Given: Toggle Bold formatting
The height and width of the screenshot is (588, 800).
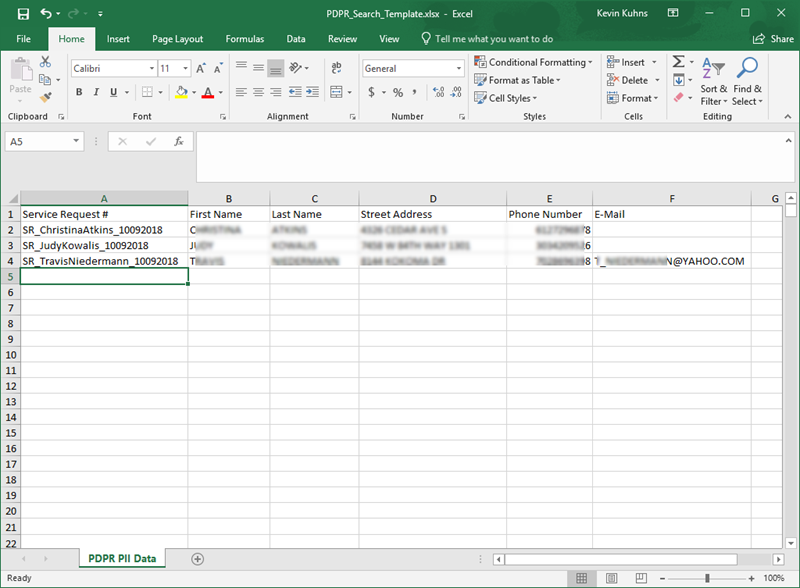Looking at the screenshot, I should pos(80,93).
